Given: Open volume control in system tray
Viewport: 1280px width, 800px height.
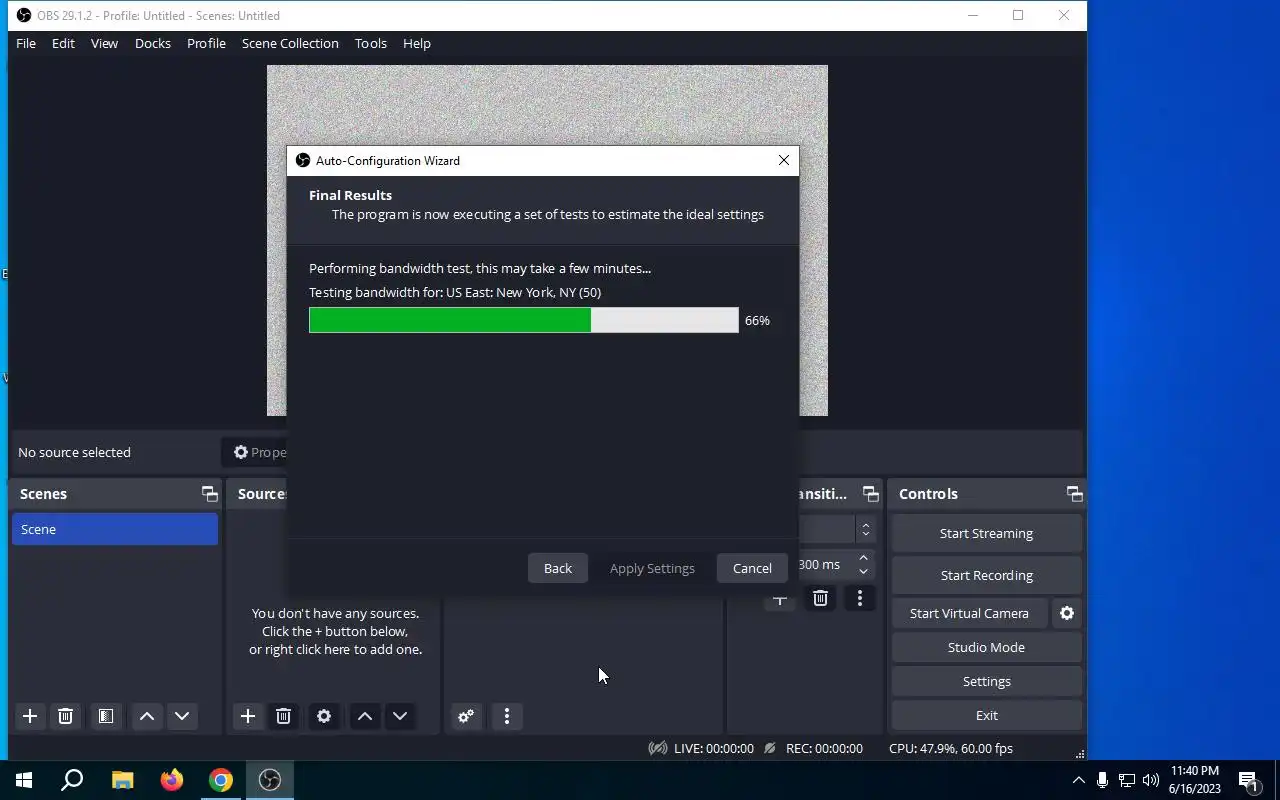Looking at the screenshot, I should tap(1151, 780).
